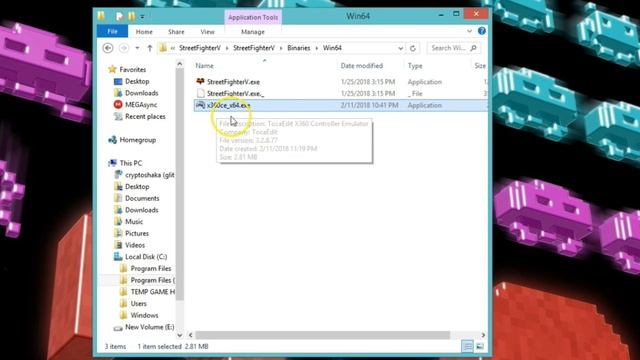Select the Manage ribbon tab
Image resolution: width=640 pixels, height=360 pixels.
click(253, 32)
